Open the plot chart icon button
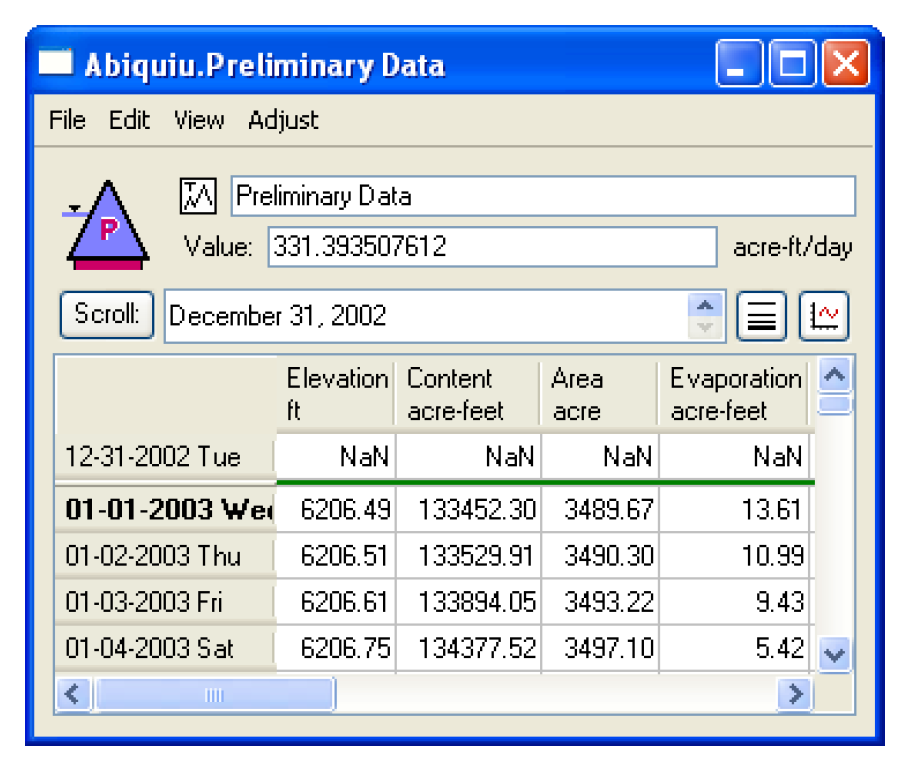The image size is (909, 771). [825, 317]
